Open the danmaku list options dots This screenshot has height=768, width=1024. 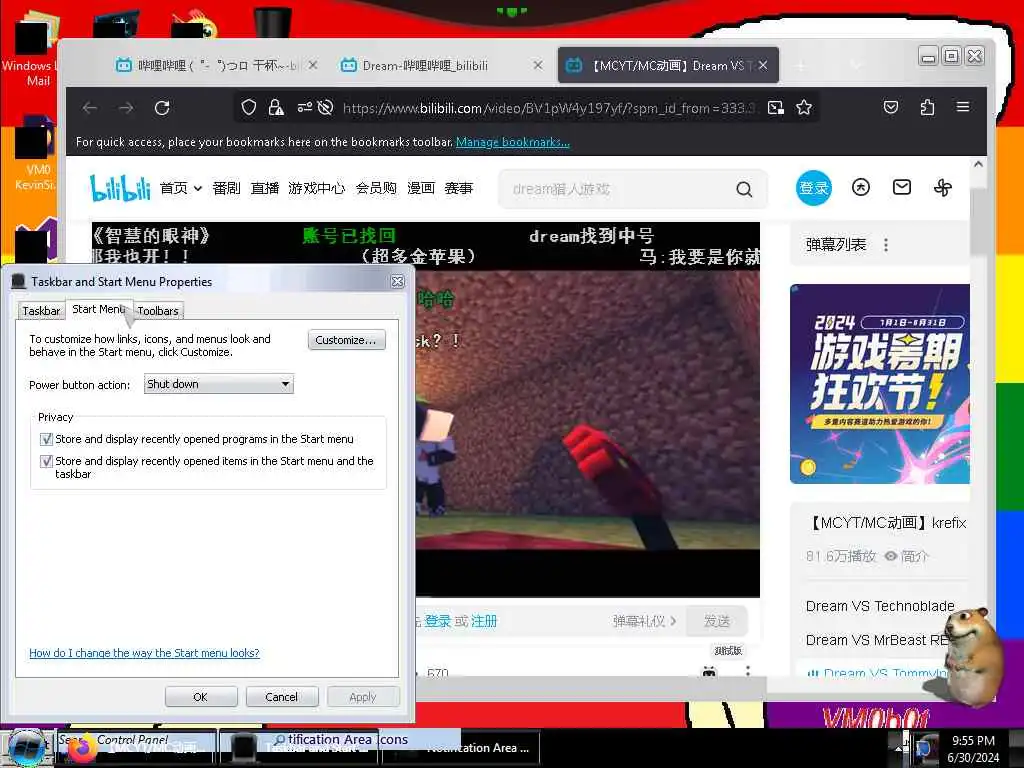click(886, 245)
